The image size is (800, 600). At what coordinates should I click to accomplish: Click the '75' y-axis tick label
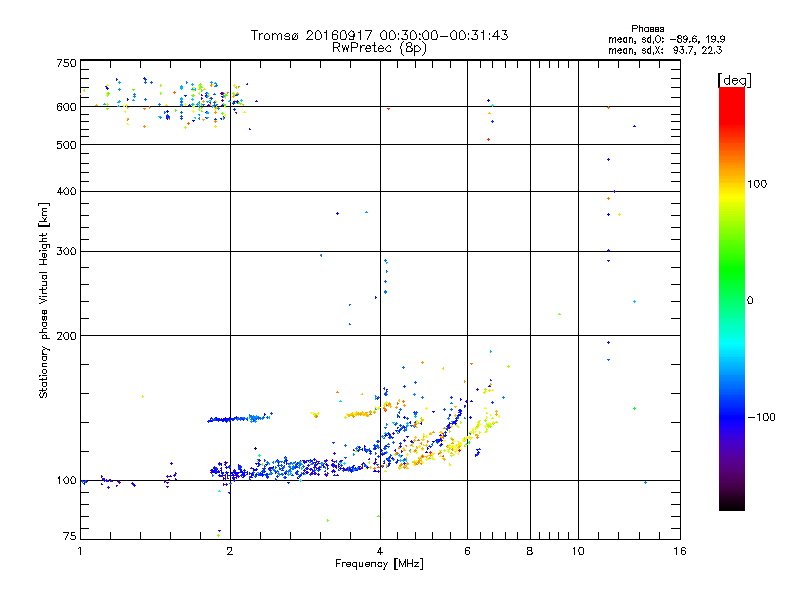pyautogui.click(x=70, y=536)
